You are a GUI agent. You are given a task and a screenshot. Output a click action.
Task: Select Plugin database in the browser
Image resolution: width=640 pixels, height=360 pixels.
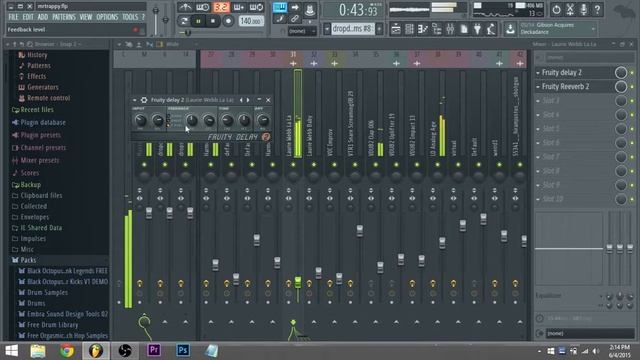tap(43, 122)
